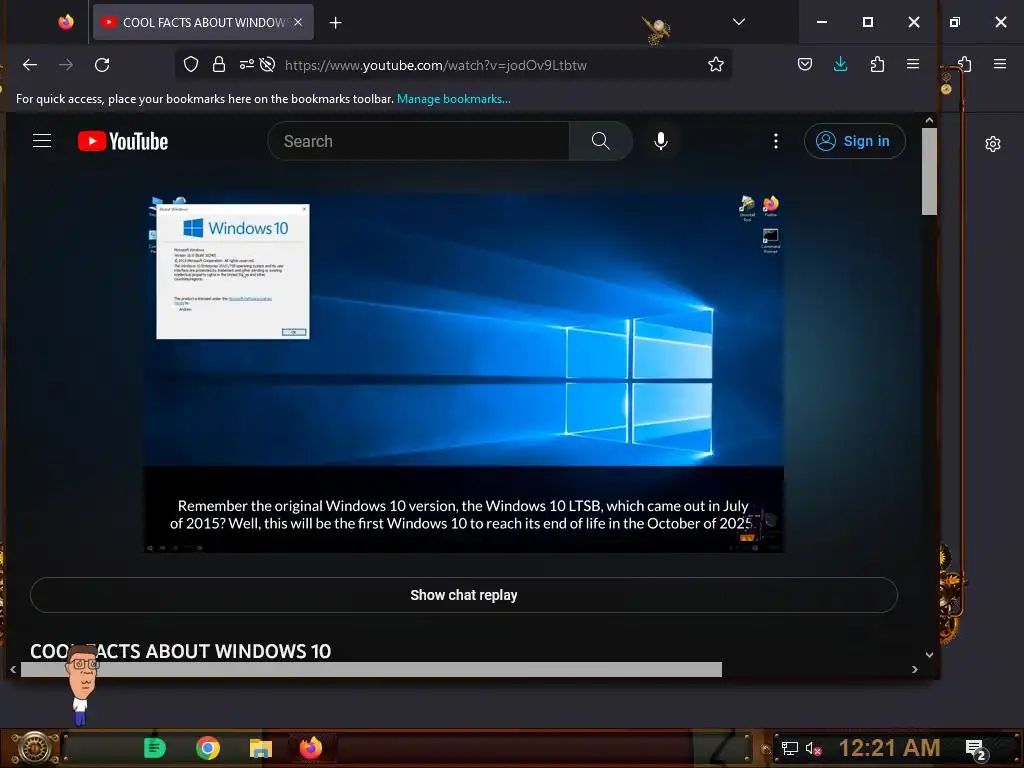The image size is (1024, 768).
Task: Open the green notes app in taskbar
Action: click(x=155, y=748)
